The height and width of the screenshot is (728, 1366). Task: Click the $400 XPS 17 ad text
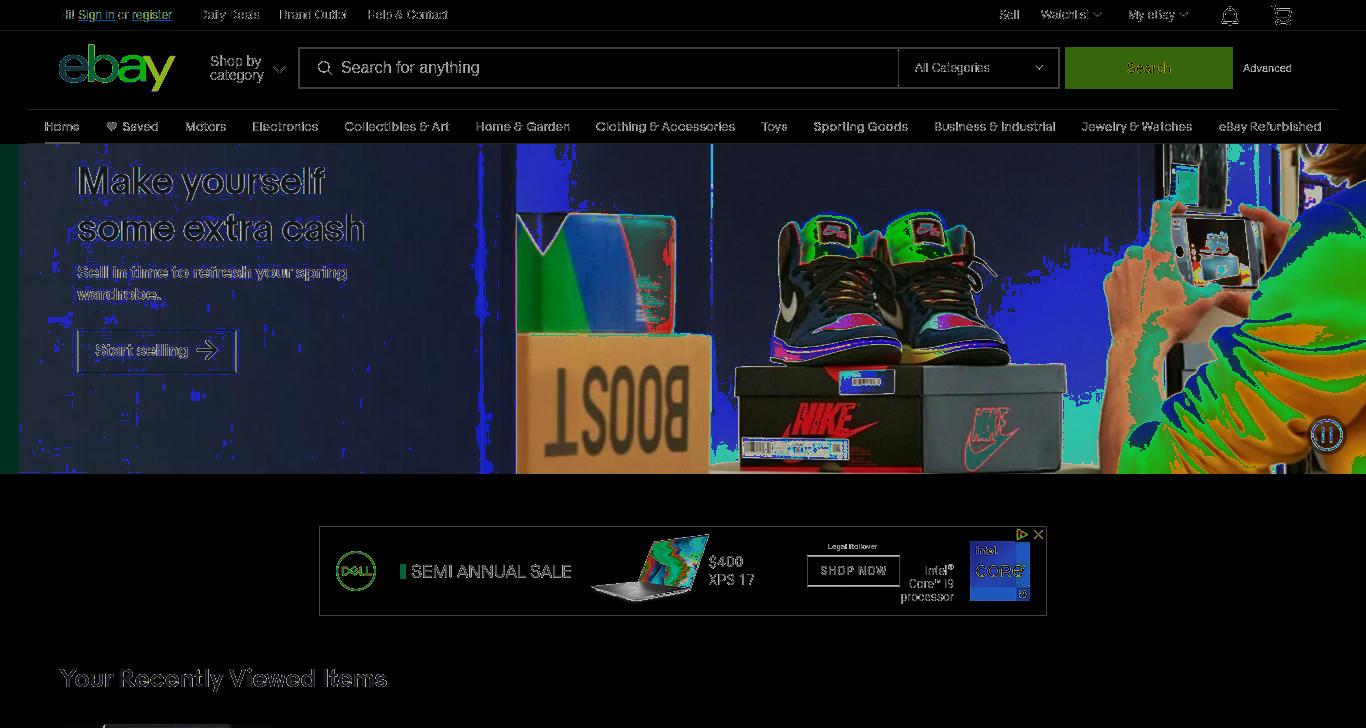731,571
